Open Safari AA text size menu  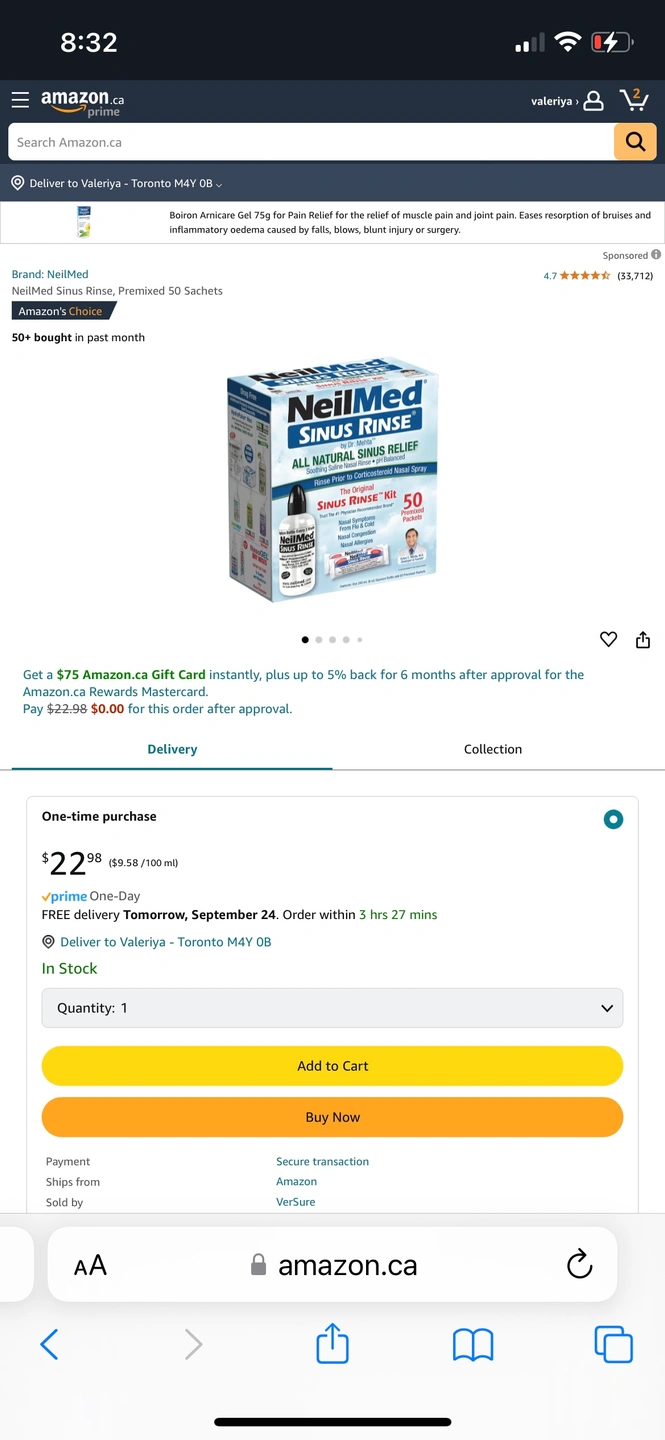coord(90,1266)
